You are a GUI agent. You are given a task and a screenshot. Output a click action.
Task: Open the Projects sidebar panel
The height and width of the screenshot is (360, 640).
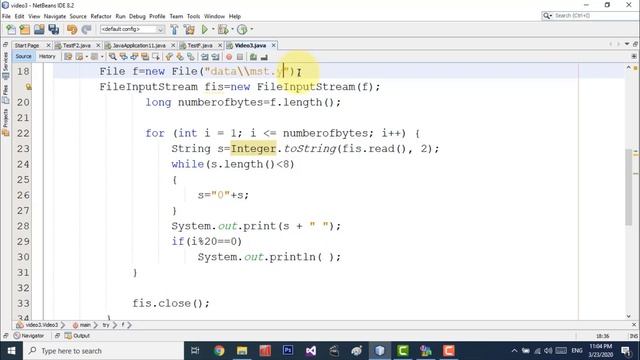[5, 122]
